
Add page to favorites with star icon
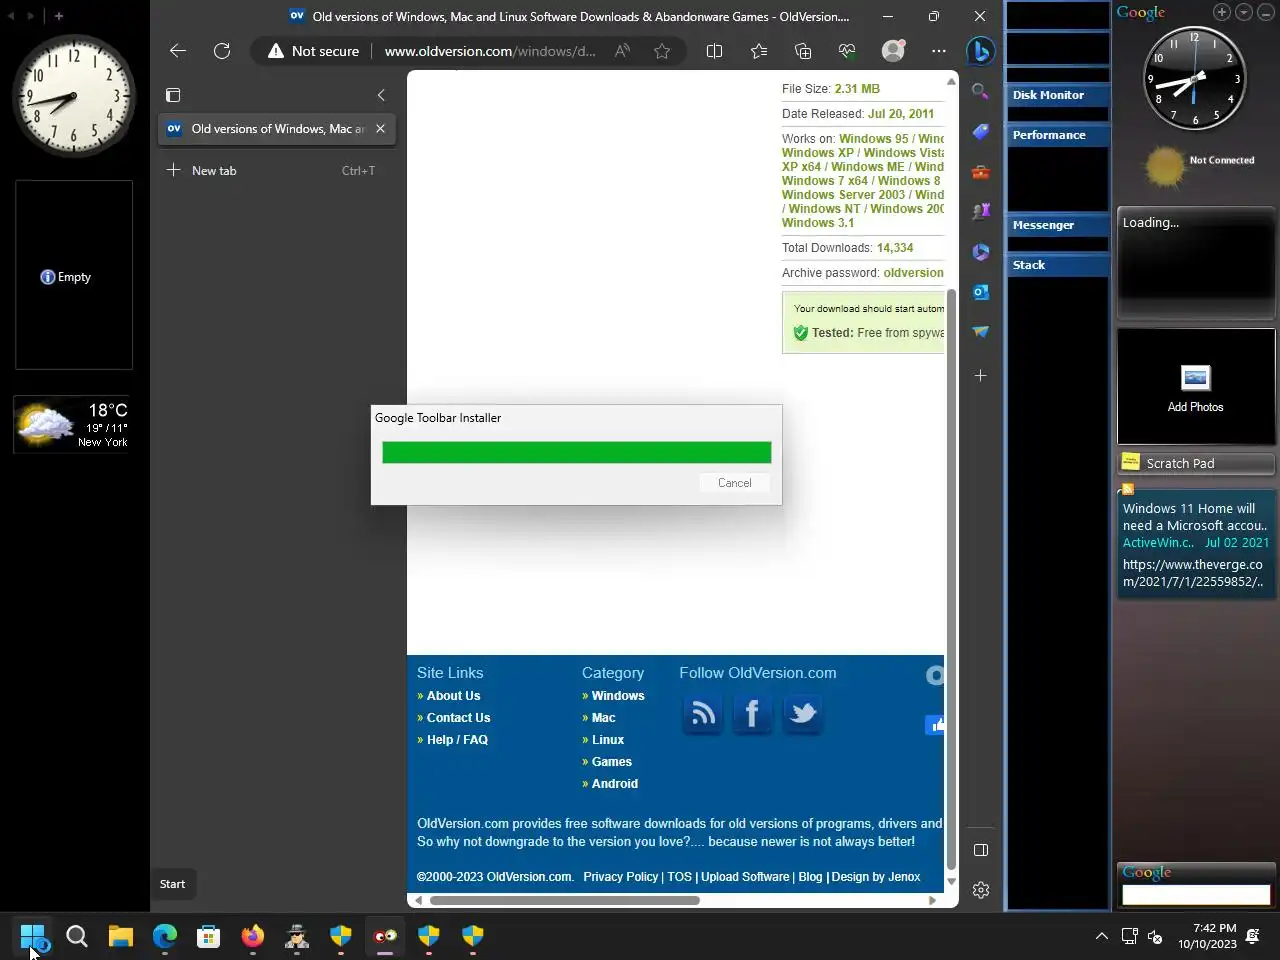662,51
